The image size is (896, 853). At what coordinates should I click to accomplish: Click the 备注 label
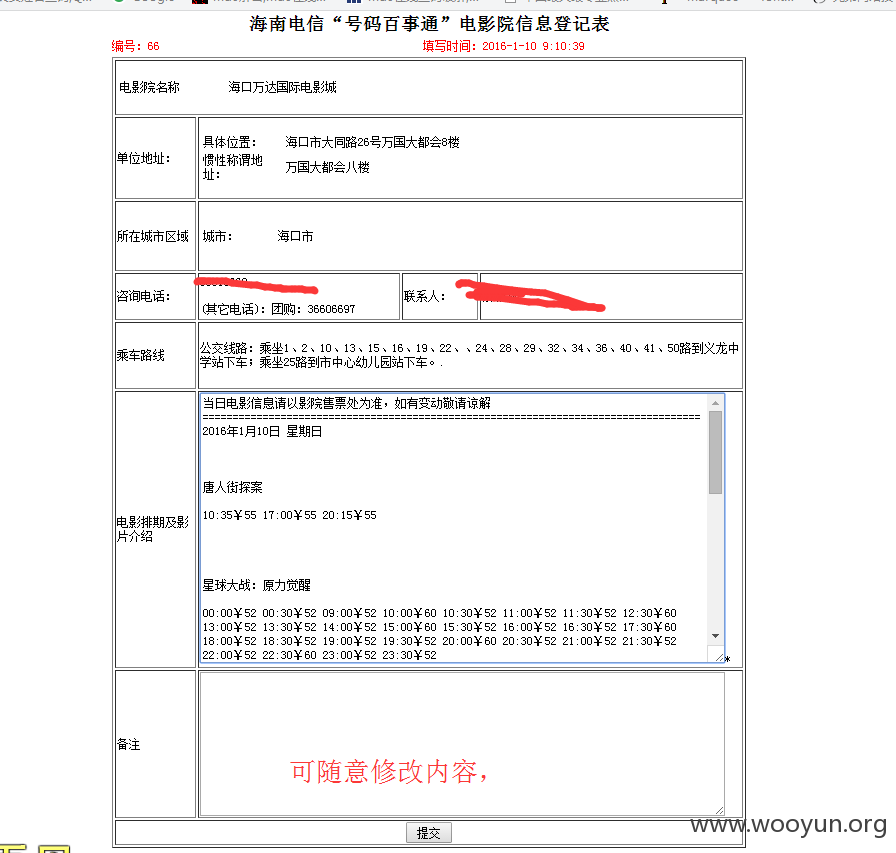(129, 744)
